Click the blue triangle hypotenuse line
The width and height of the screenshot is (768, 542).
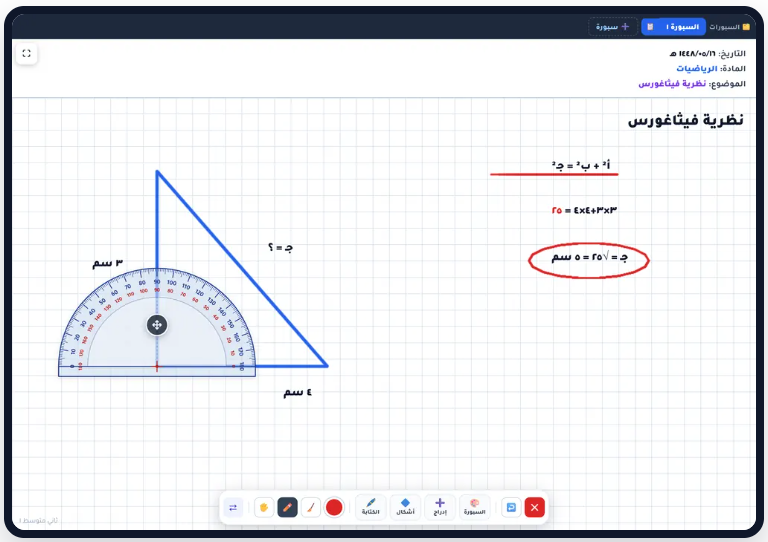coord(242,268)
